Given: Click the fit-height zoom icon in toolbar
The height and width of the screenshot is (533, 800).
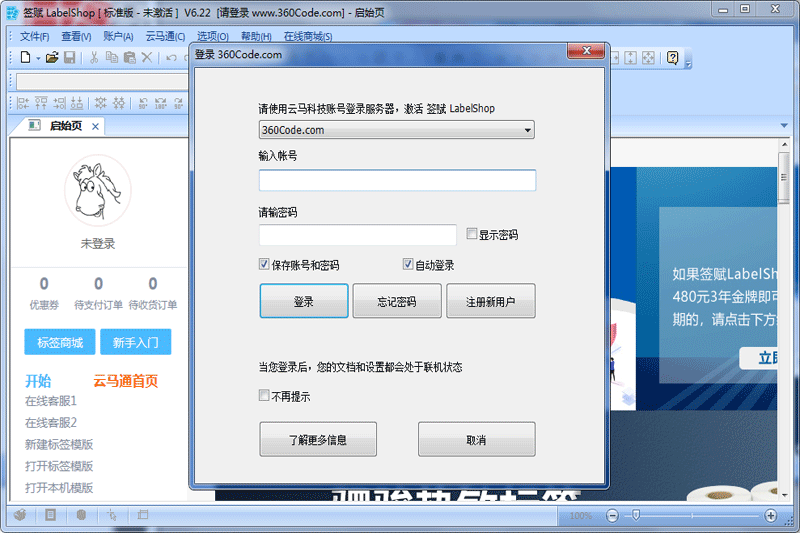Looking at the screenshot, I should (x=631, y=58).
